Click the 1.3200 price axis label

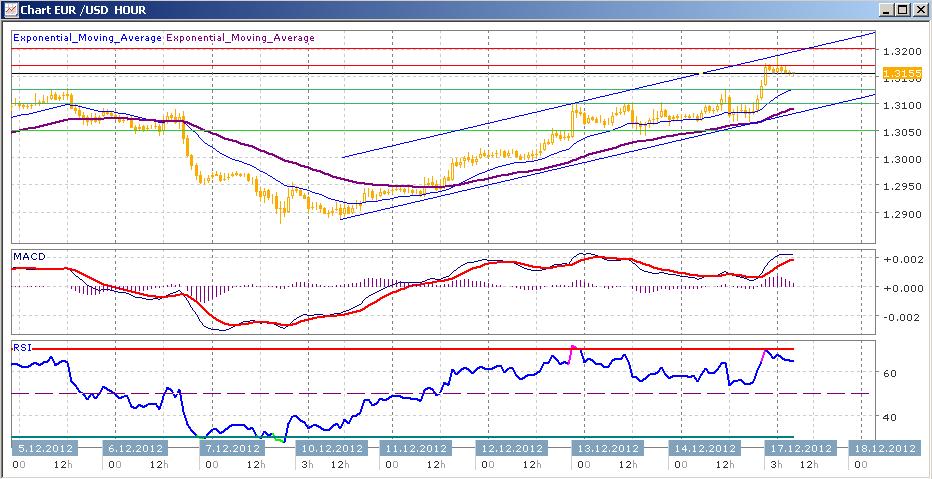click(x=902, y=50)
